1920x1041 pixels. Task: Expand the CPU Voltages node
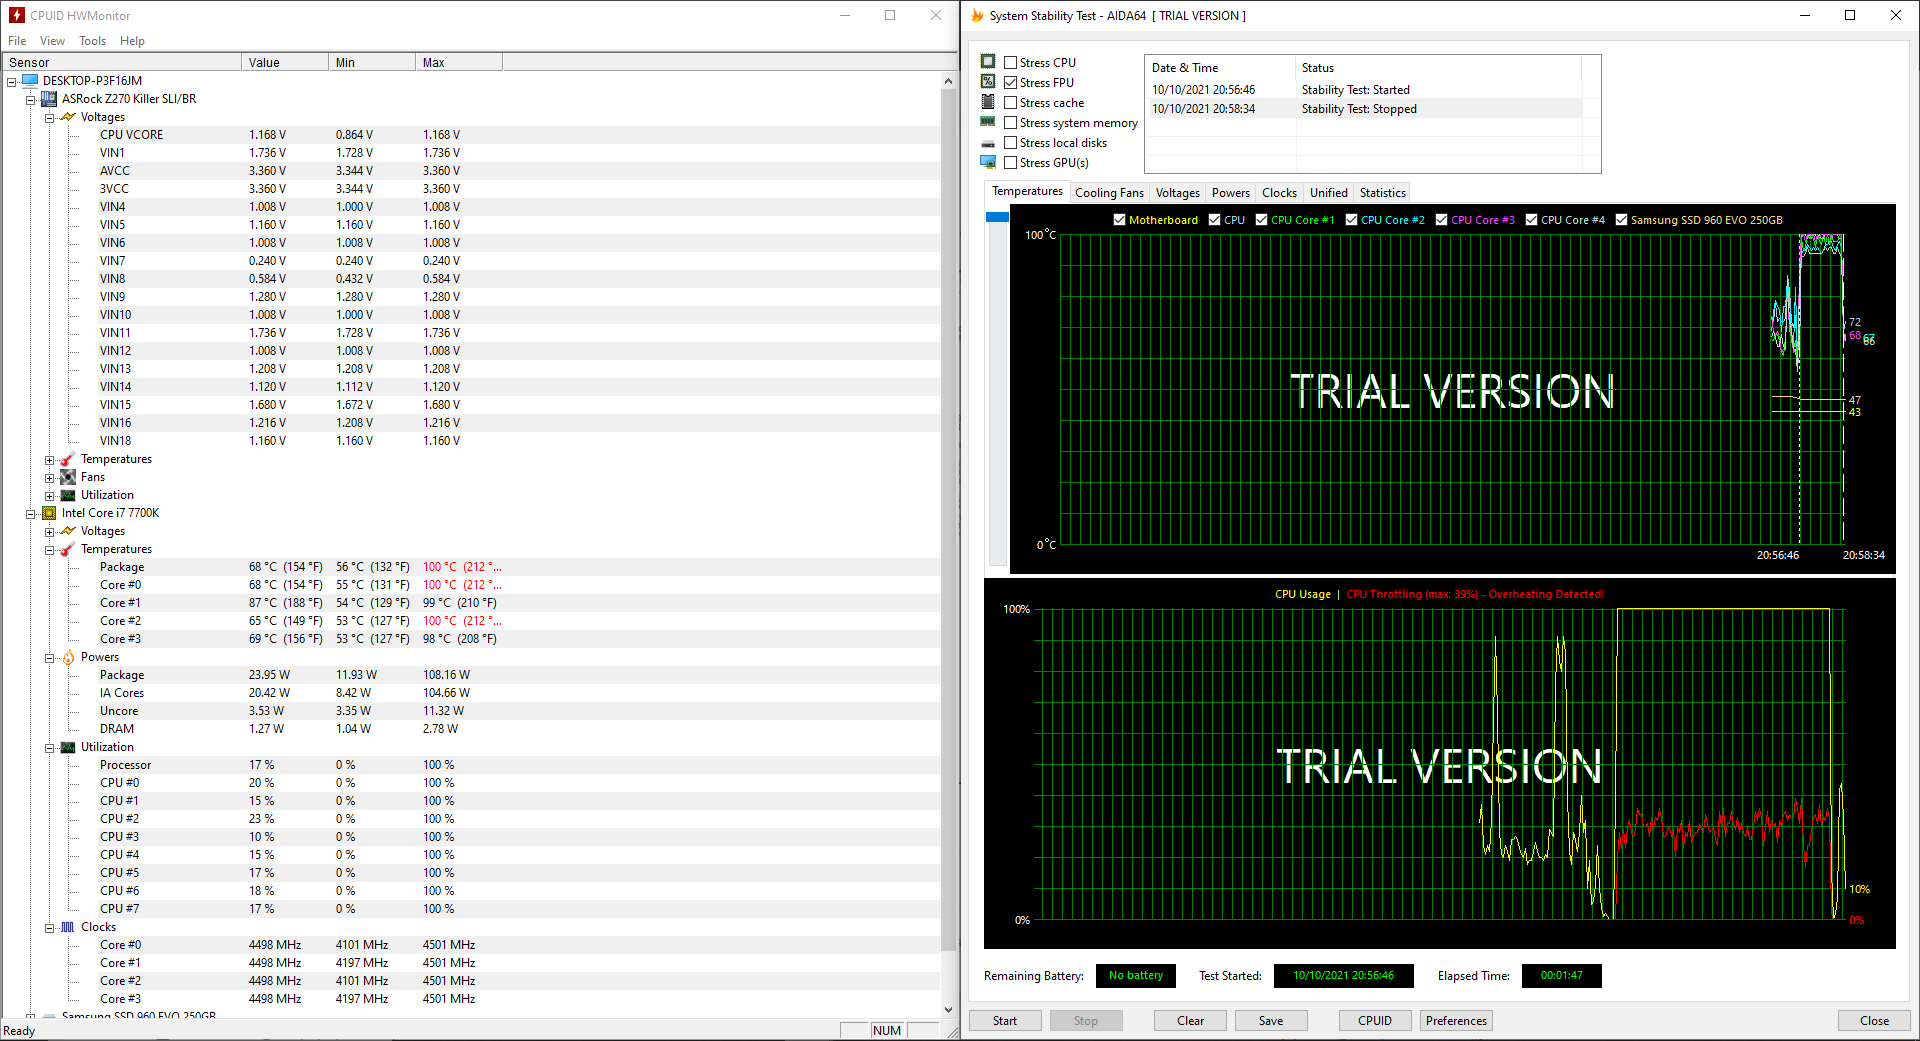[x=49, y=532]
